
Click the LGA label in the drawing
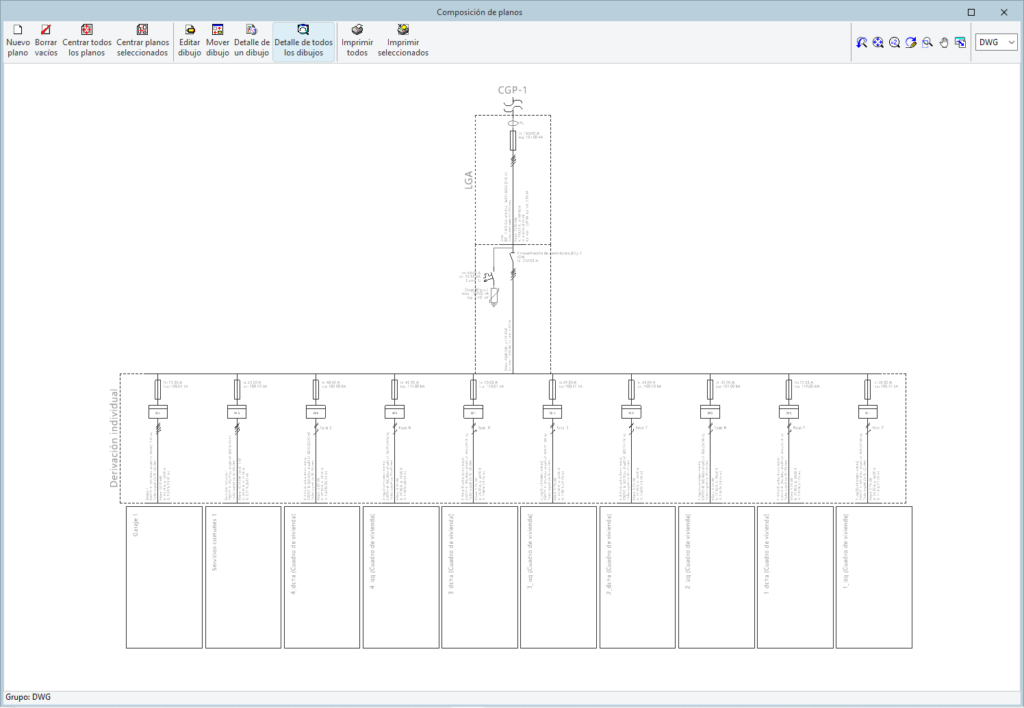pos(468,180)
